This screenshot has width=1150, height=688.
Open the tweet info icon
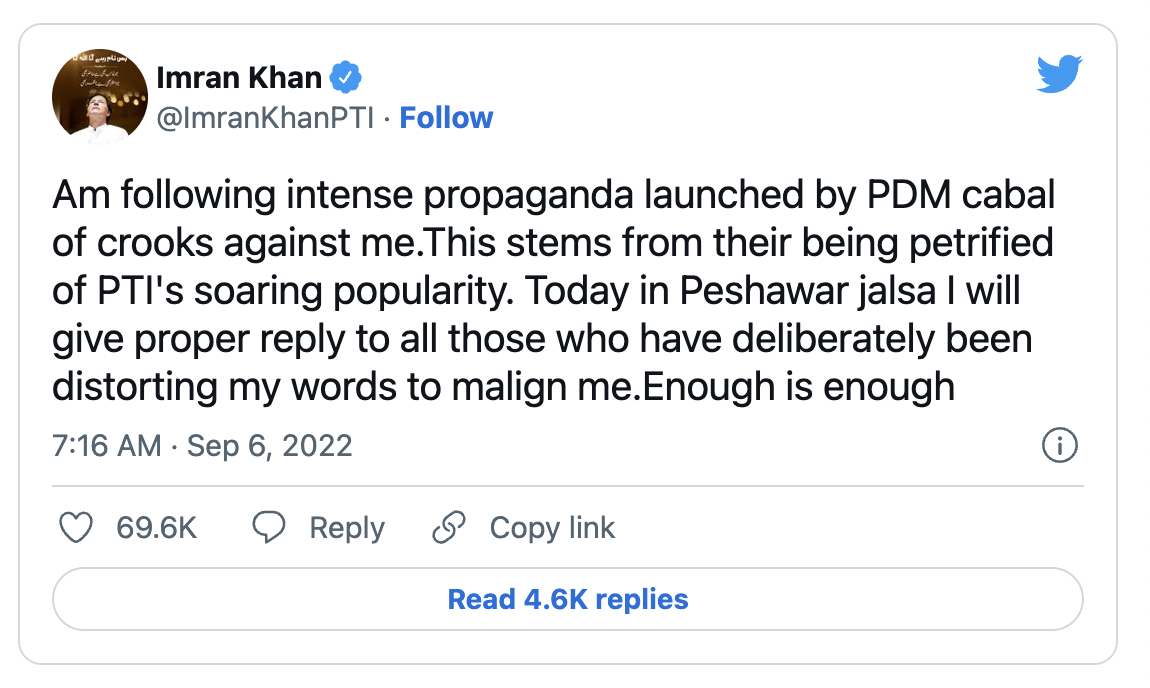(x=1059, y=445)
